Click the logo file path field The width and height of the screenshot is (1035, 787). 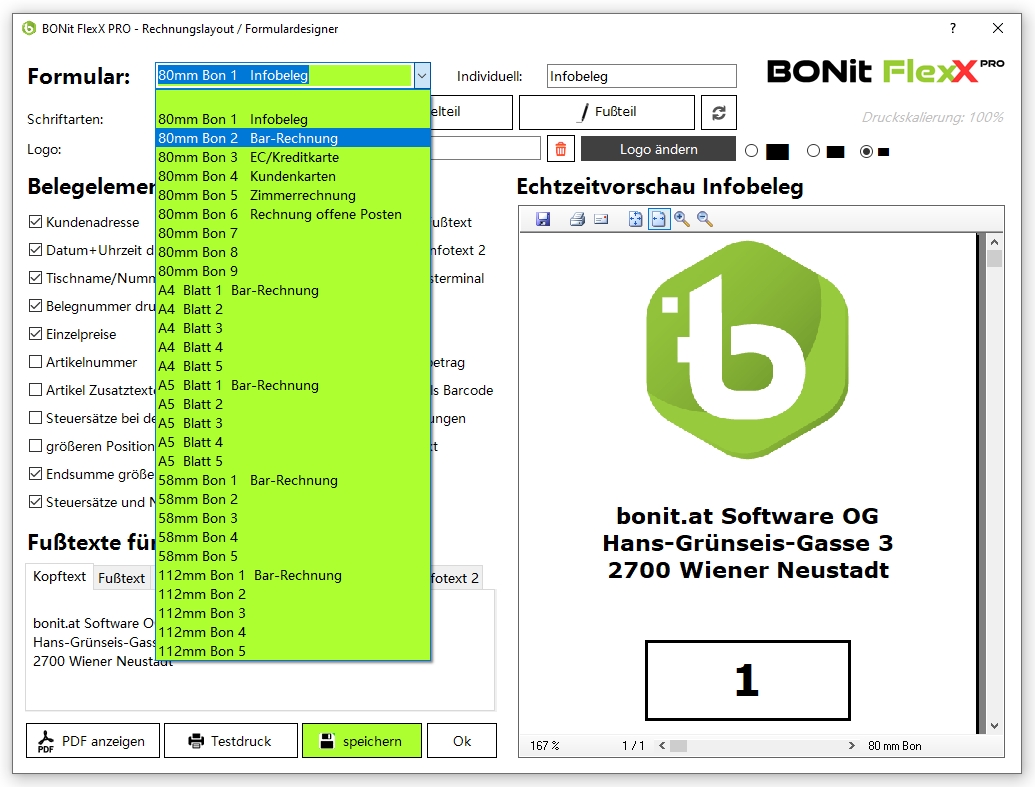(x=485, y=149)
